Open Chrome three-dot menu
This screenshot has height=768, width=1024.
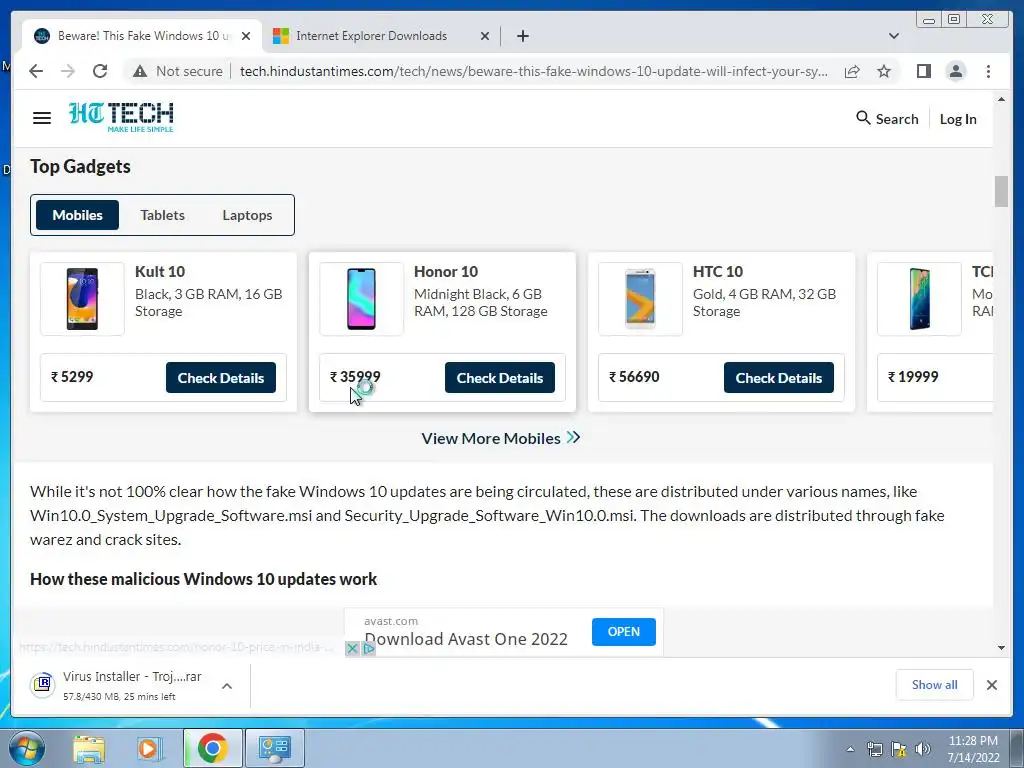(x=988, y=71)
